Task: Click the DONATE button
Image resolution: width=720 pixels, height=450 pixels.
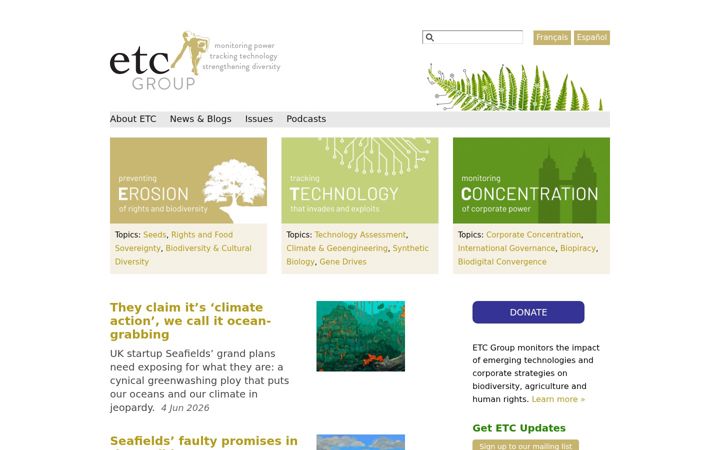Action: click(529, 312)
